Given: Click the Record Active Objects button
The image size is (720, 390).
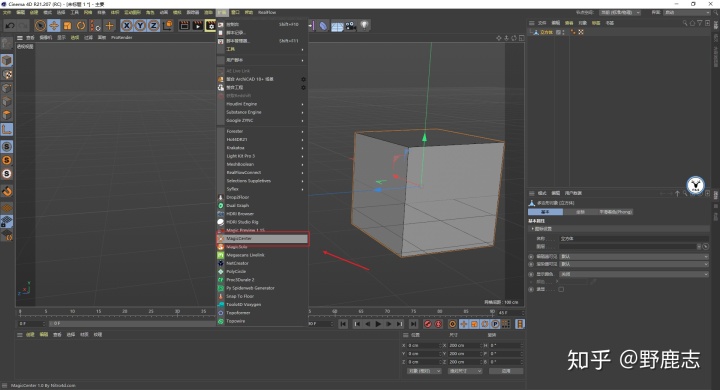Looking at the screenshot, I should pos(428,324).
